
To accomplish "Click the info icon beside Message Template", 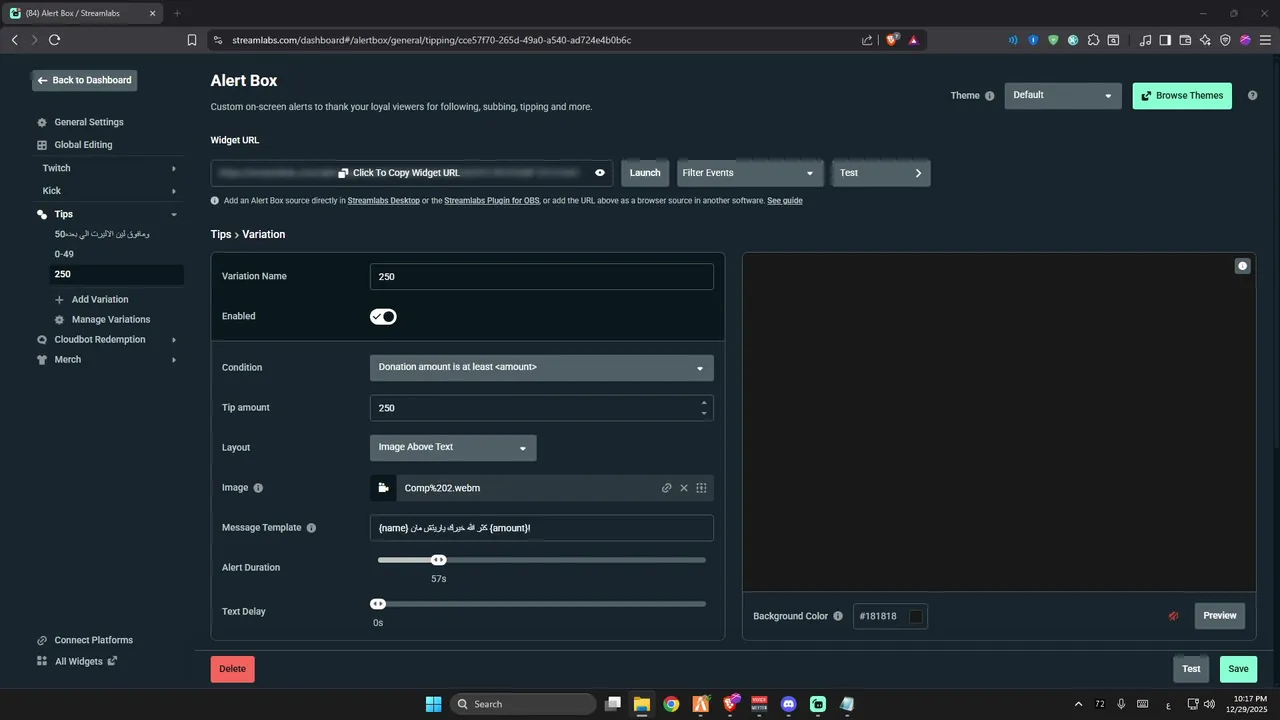I will pos(311,528).
